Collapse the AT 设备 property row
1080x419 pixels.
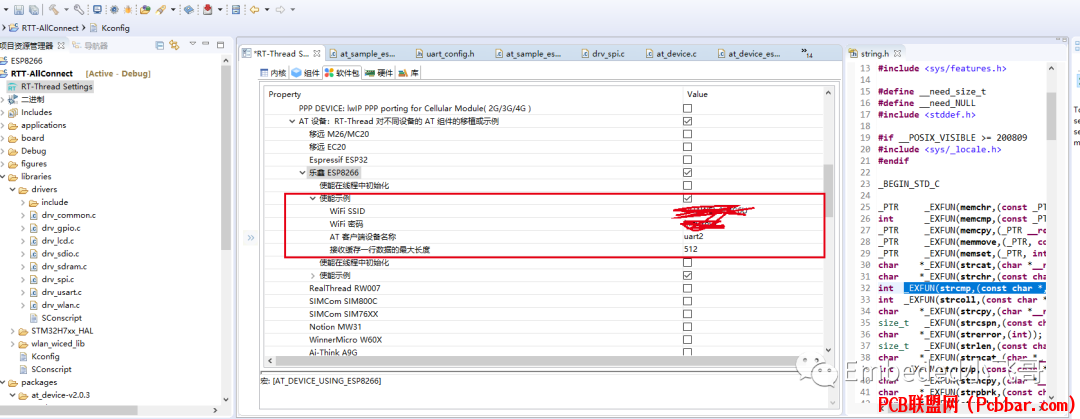click(292, 121)
